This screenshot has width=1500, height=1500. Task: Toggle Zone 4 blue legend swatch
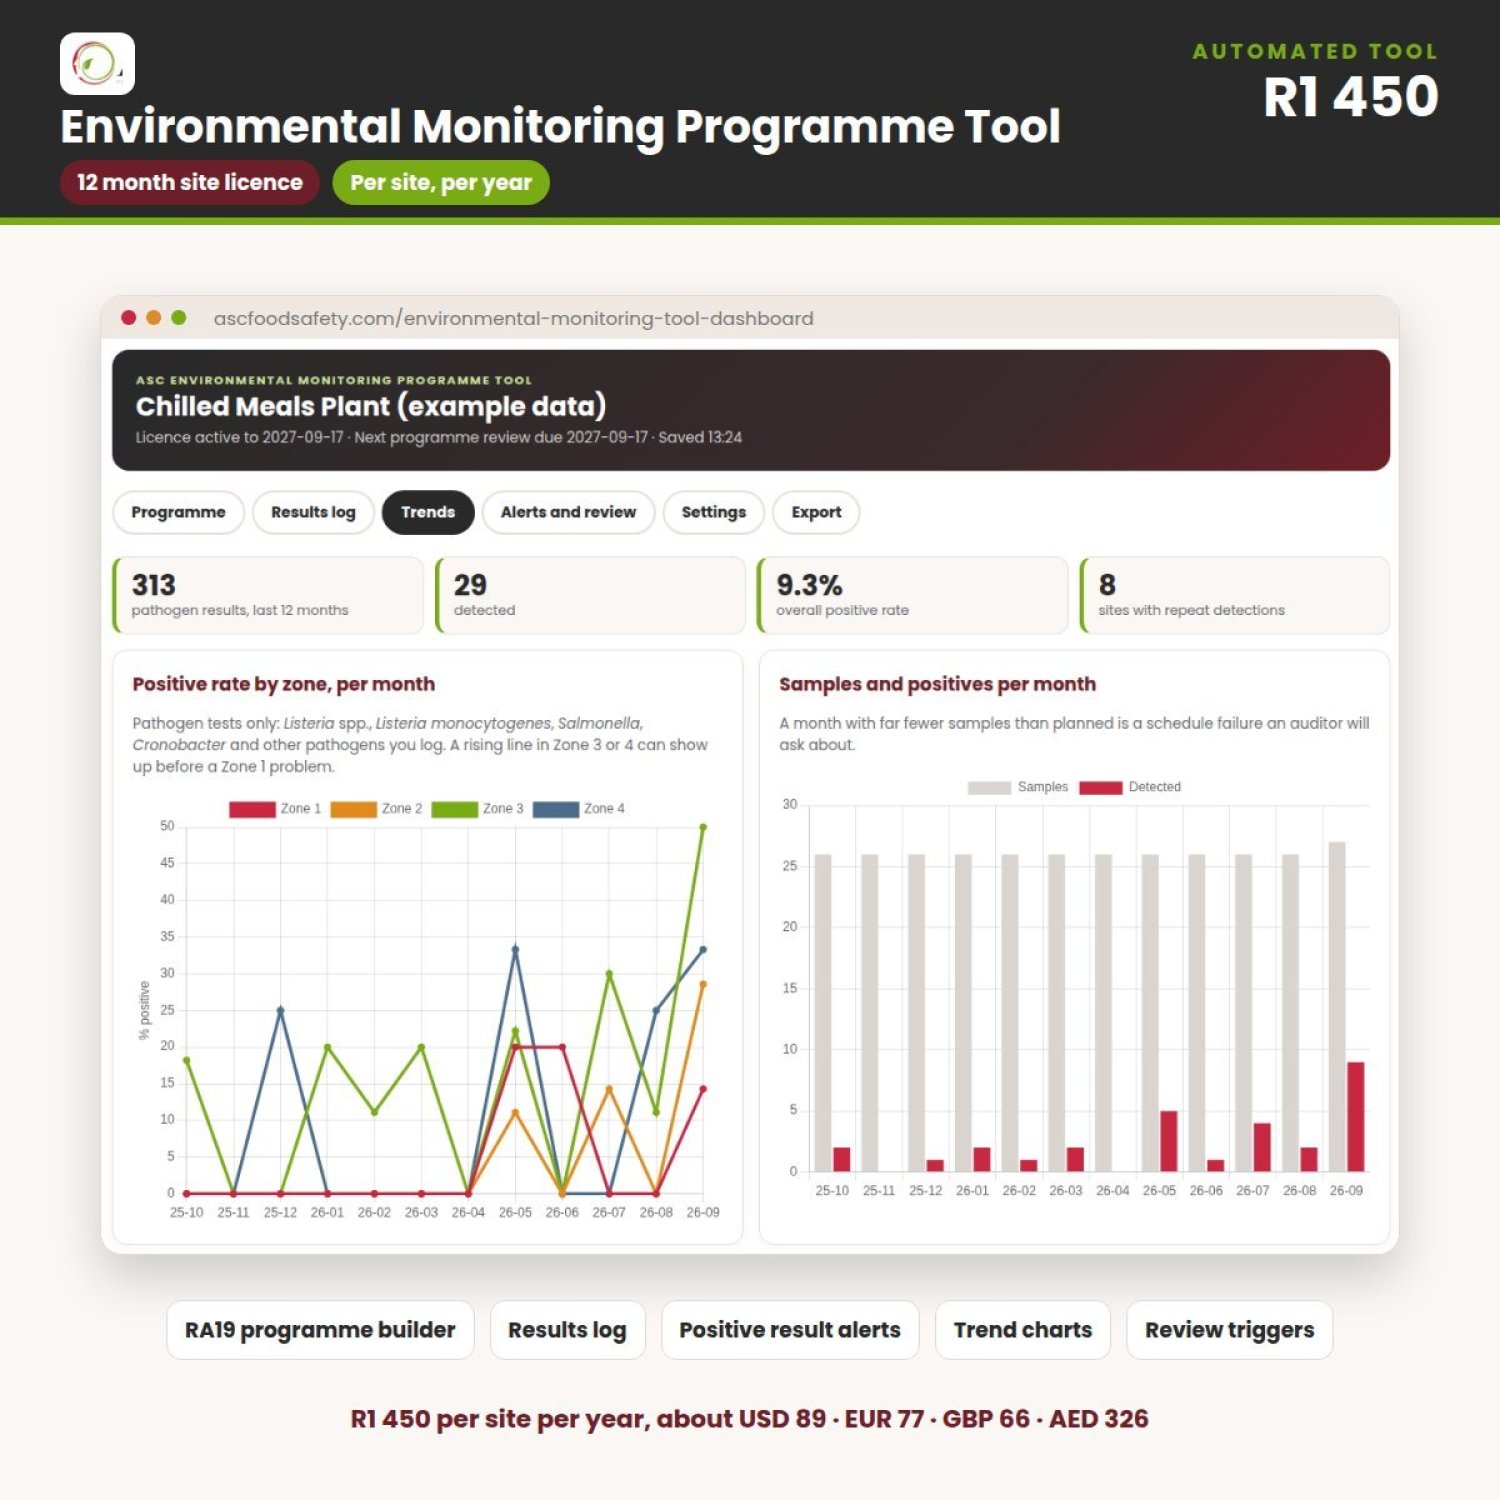(x=555, y=809)
